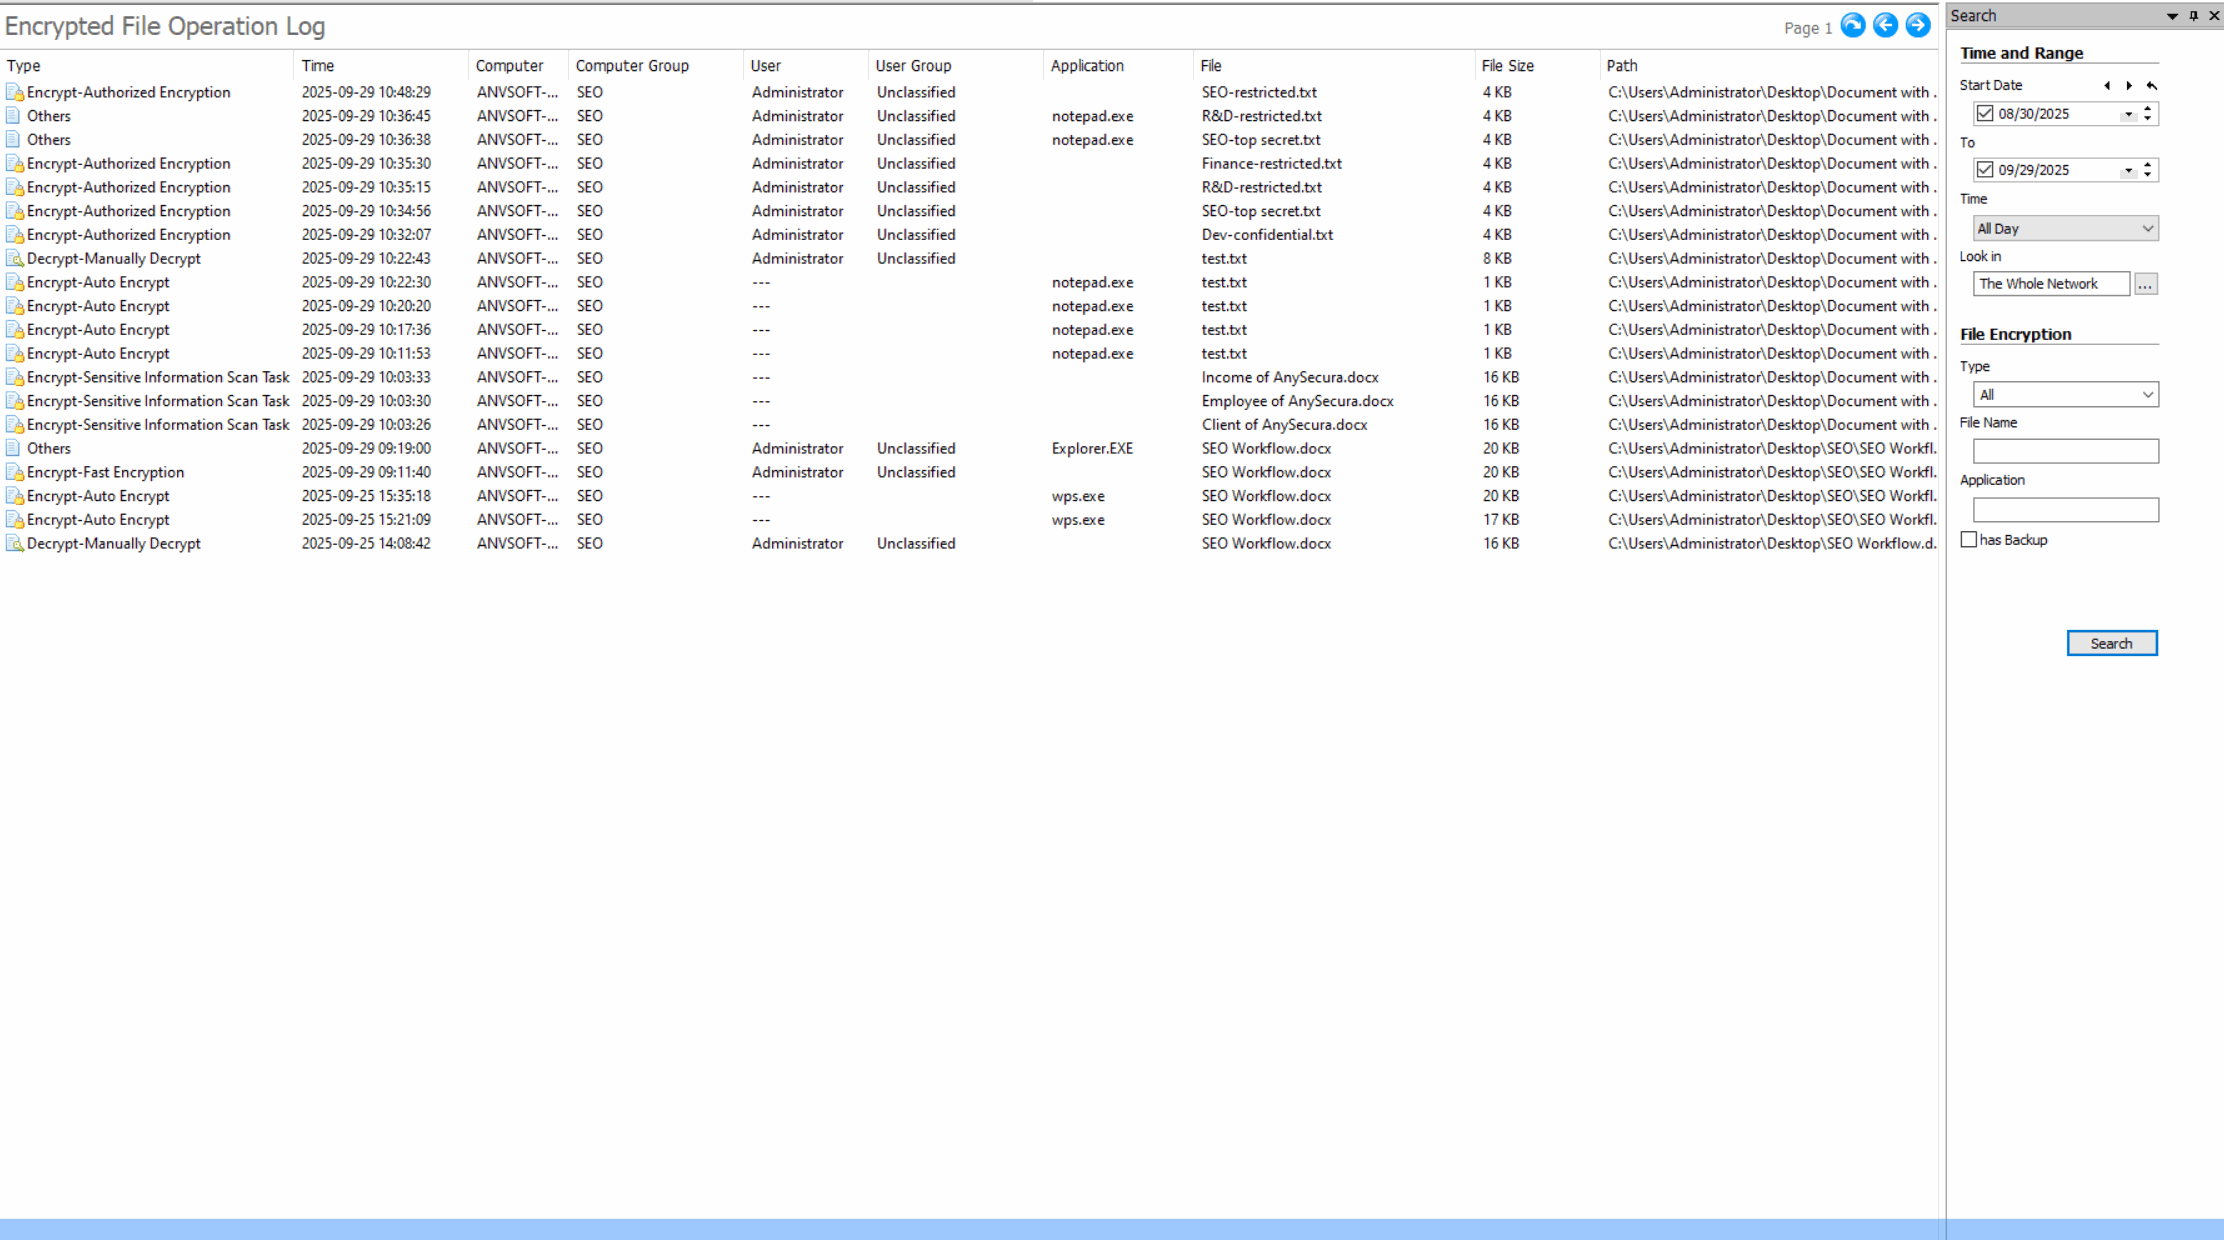Image resolution: width=2224 pixels, height=1240 pixels.
Task: Click the pin icon on the Search panel
Action: pos(2192,15)
